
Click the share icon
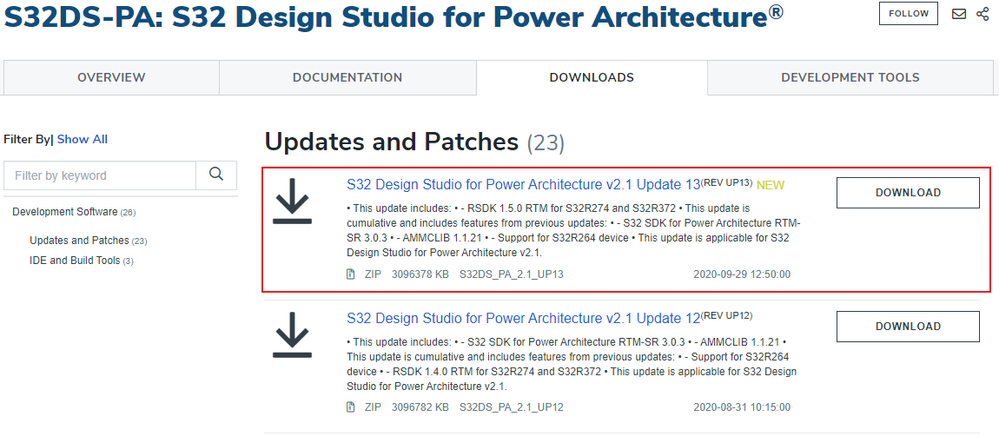pyautogui.click(x=982, y=13)
